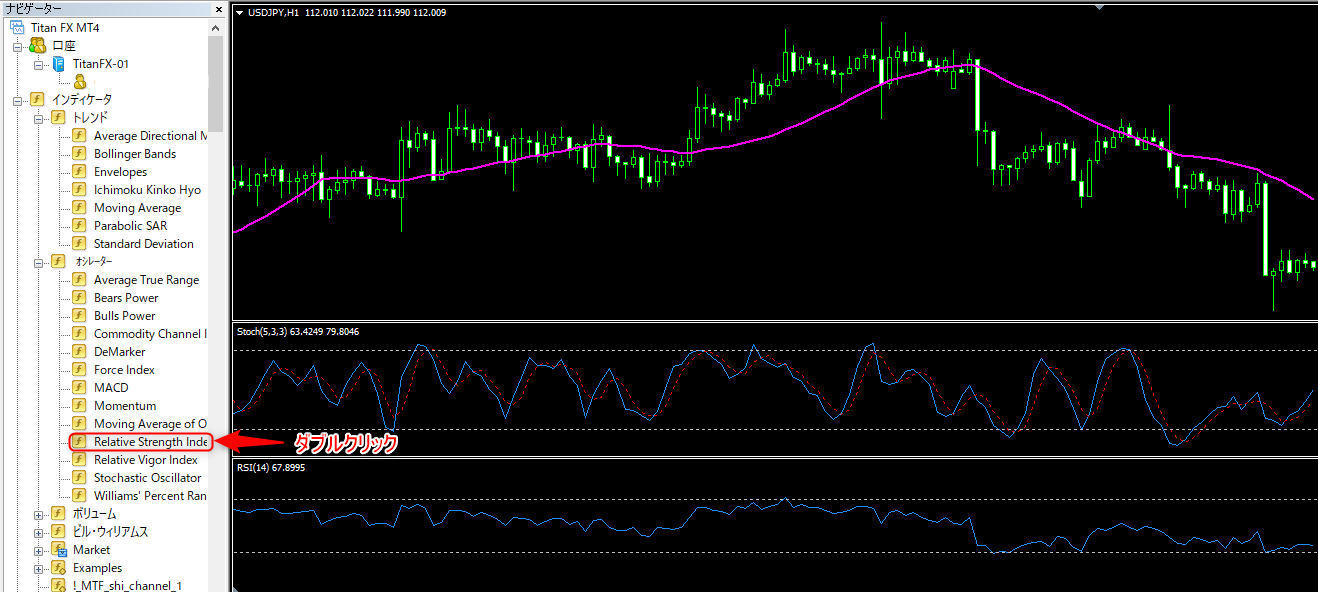Select Relative Strength Index in the navigator

150,442
